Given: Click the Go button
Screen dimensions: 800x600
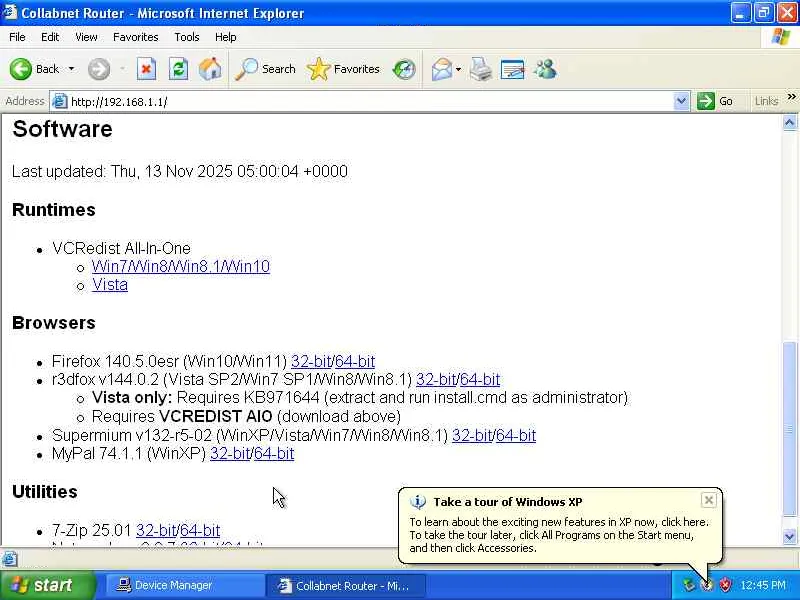Looking at the screenshot, I should [x=715, y=102].
